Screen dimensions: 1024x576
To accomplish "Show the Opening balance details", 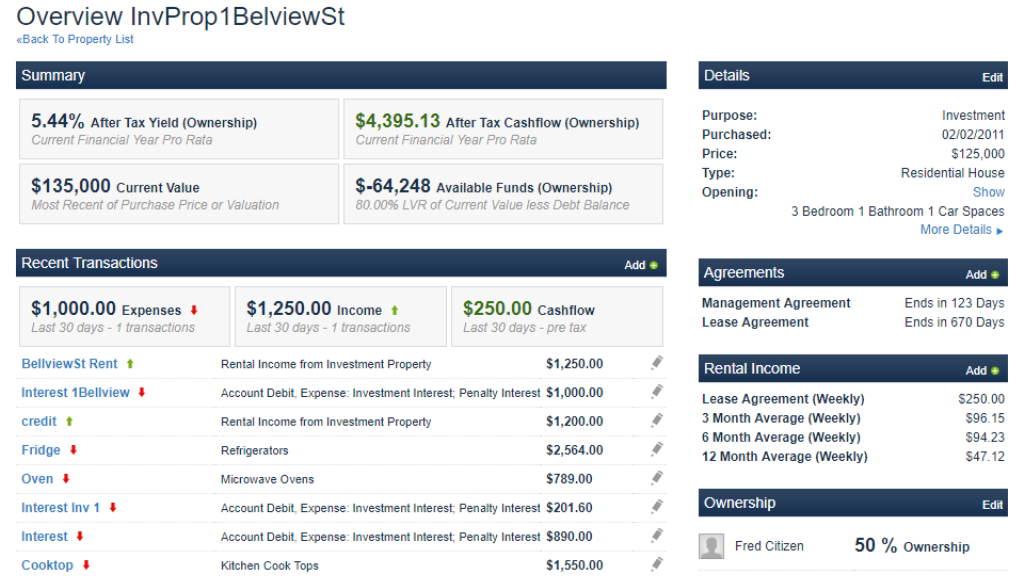I will pyautogui.click(x=989, y=192).
